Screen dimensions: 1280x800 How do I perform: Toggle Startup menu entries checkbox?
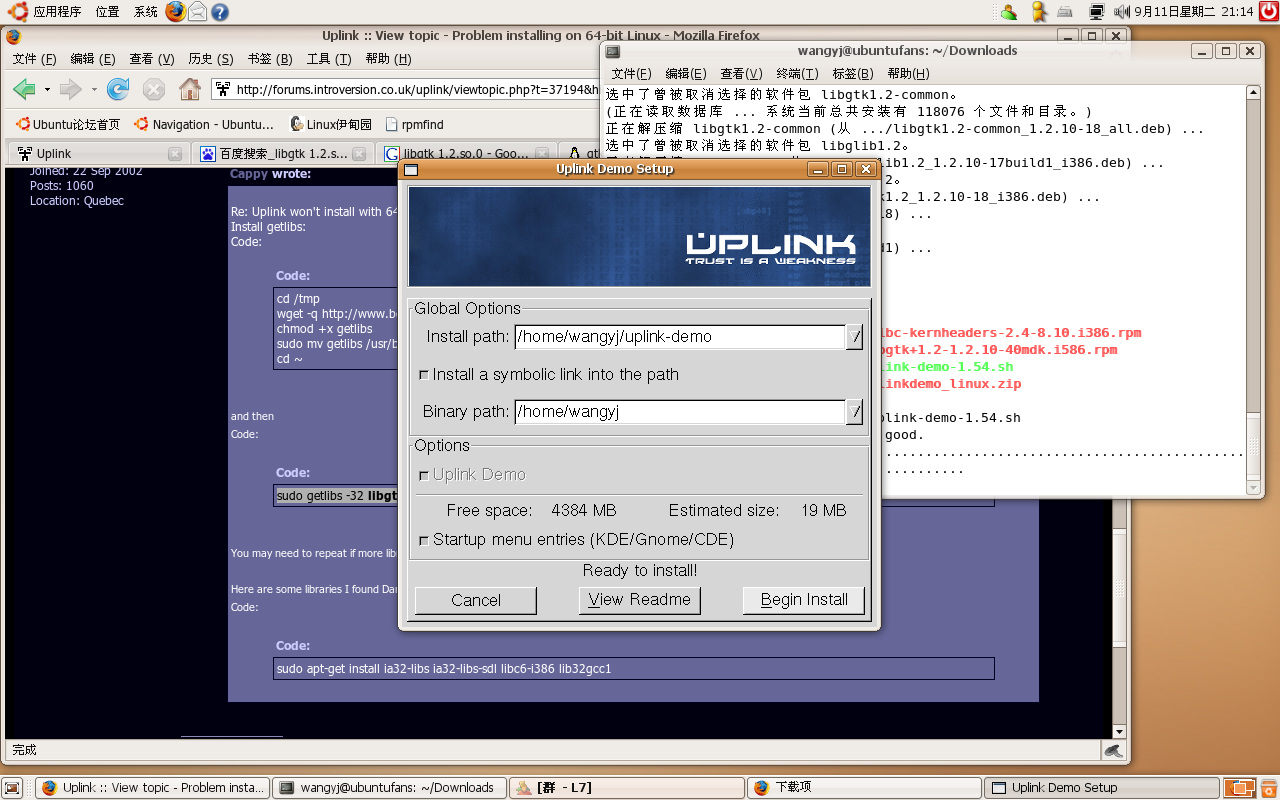(x=423, y=540)
